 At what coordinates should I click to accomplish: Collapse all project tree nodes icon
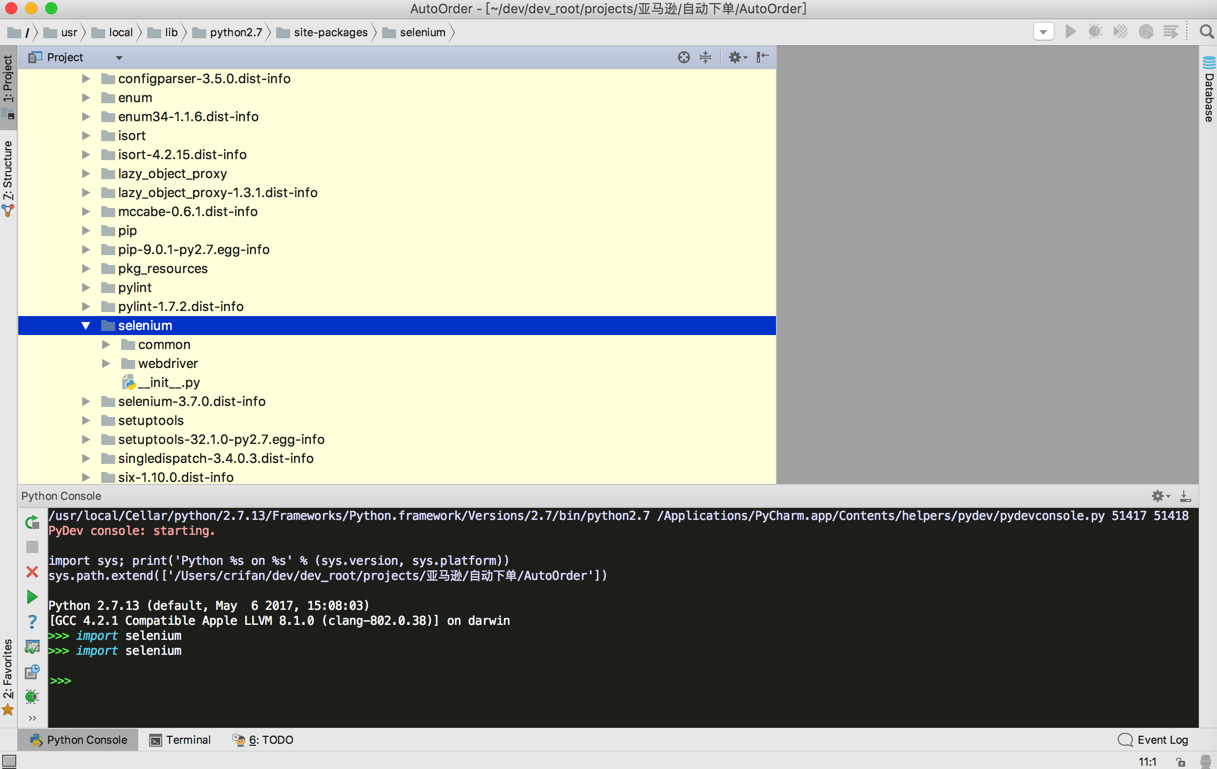(706, 57)
